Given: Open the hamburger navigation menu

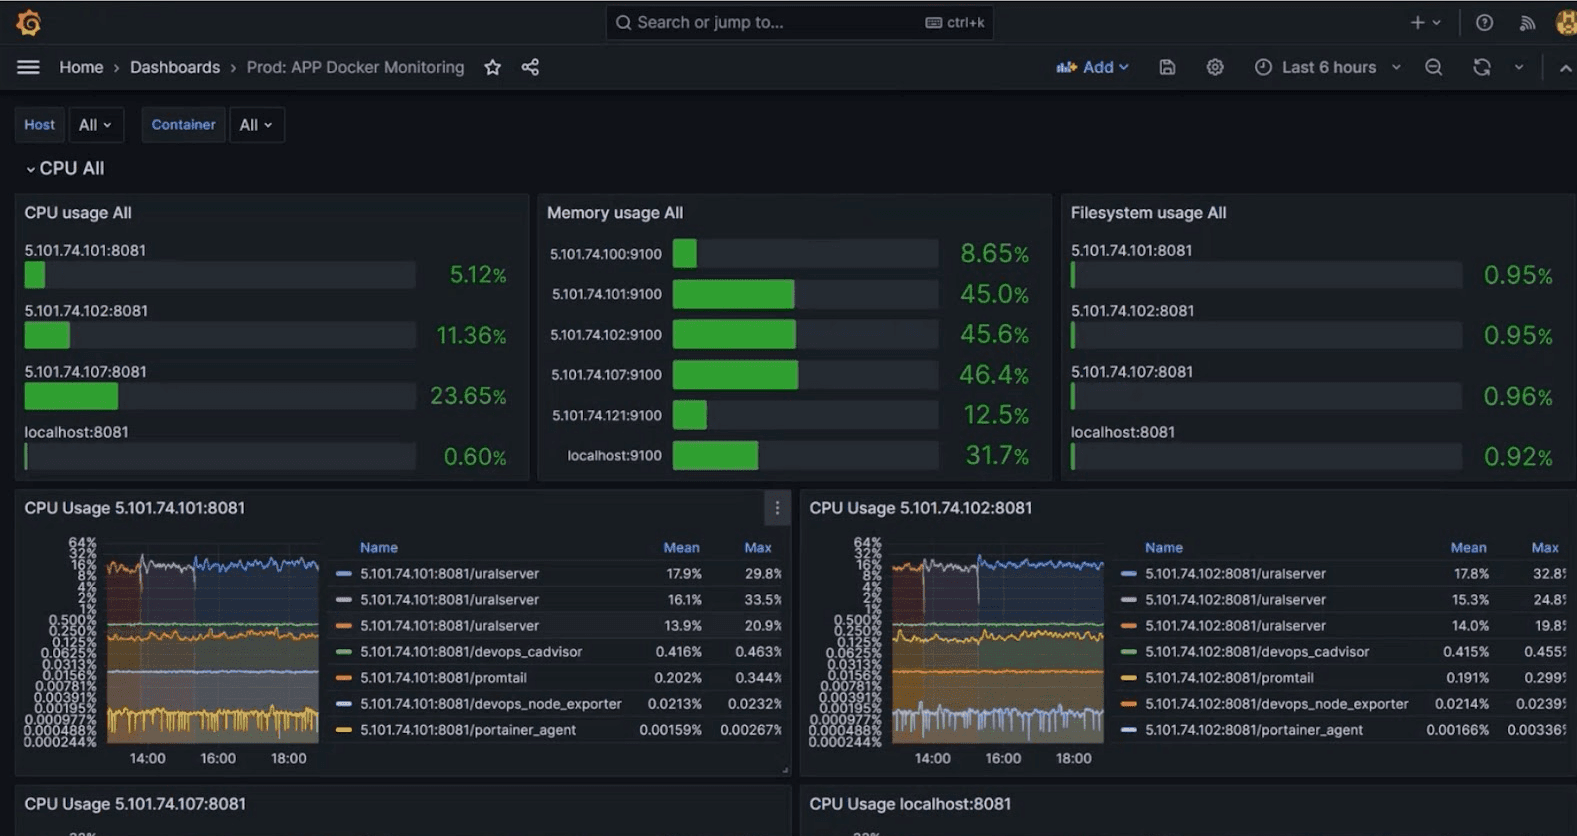Looking at the screenshot, I should pyautogui.click(x=28, y=67).
